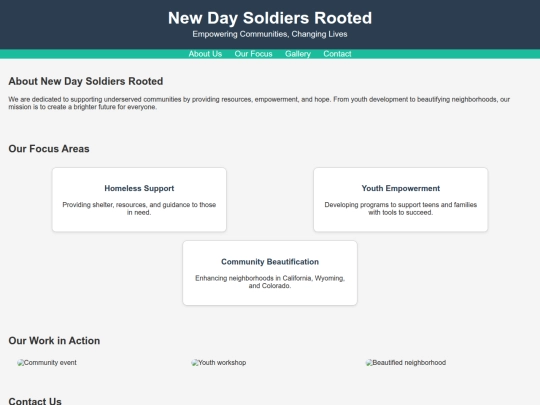540x405 pixels.
Task: Select the Community Beautification card
Action: pos(270,273)
